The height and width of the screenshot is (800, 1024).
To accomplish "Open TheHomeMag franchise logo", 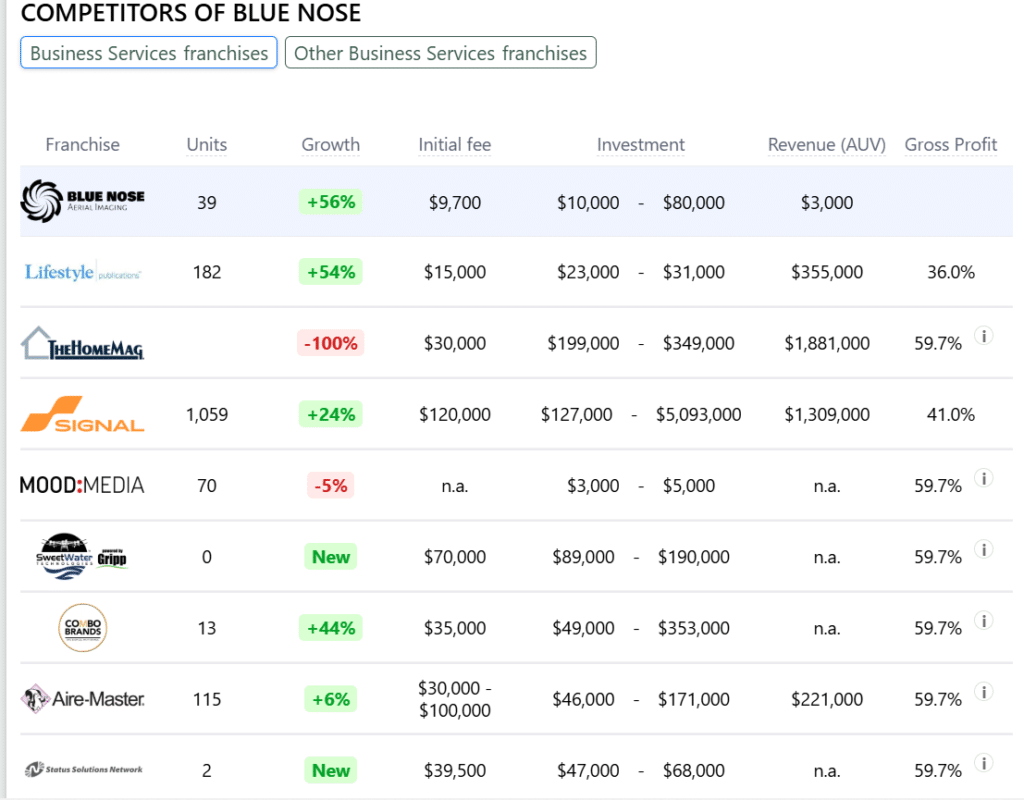I will (x=83, y=343).
